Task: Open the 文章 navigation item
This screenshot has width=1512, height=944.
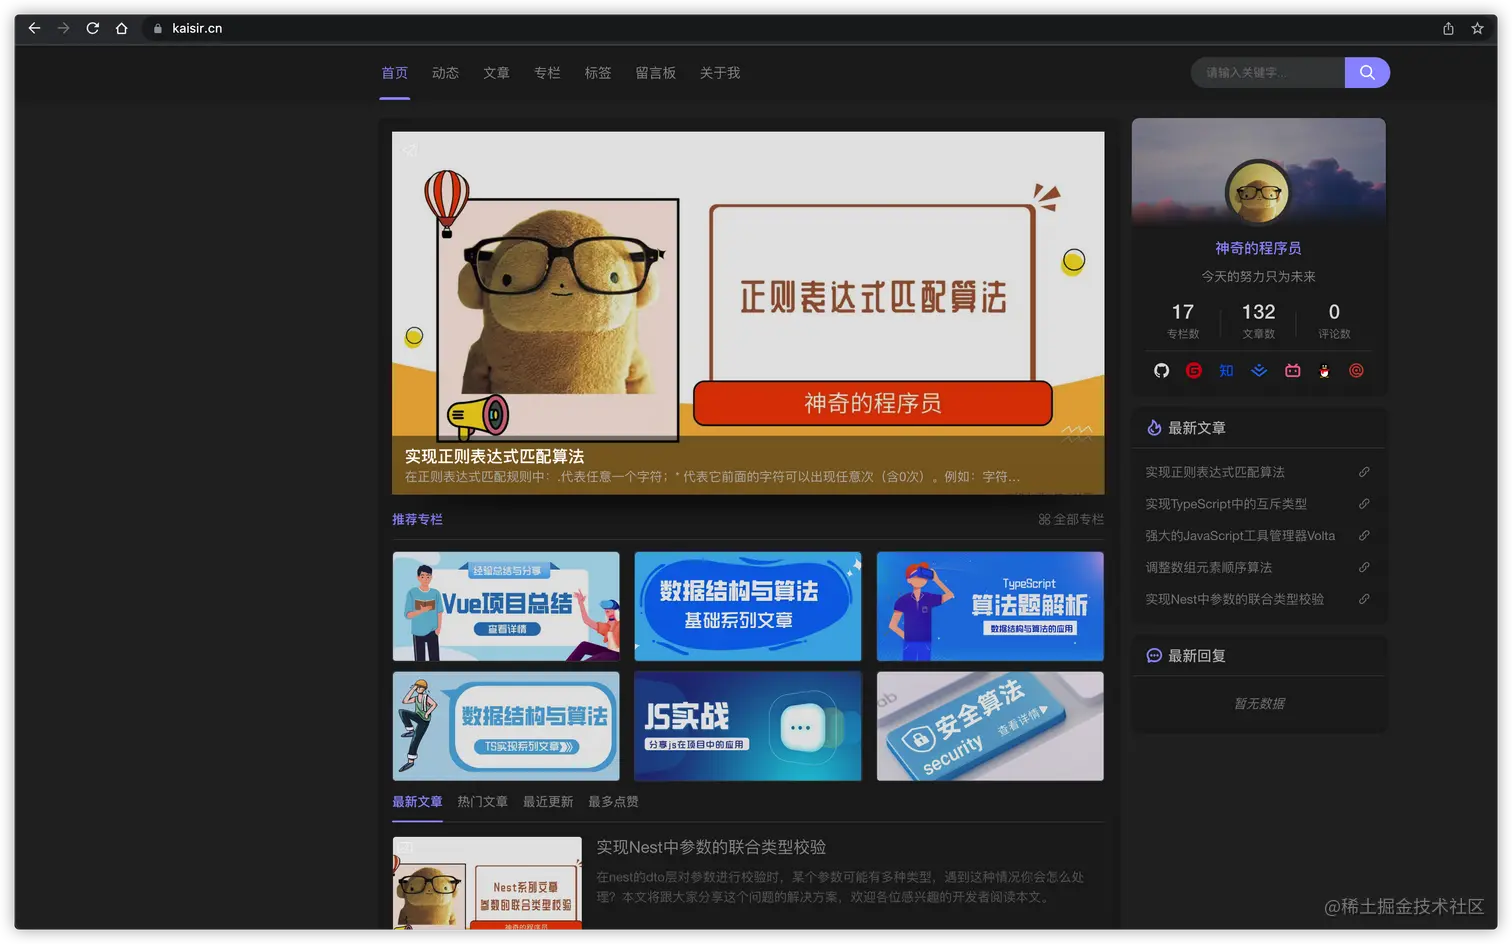Action: [496, 73]
